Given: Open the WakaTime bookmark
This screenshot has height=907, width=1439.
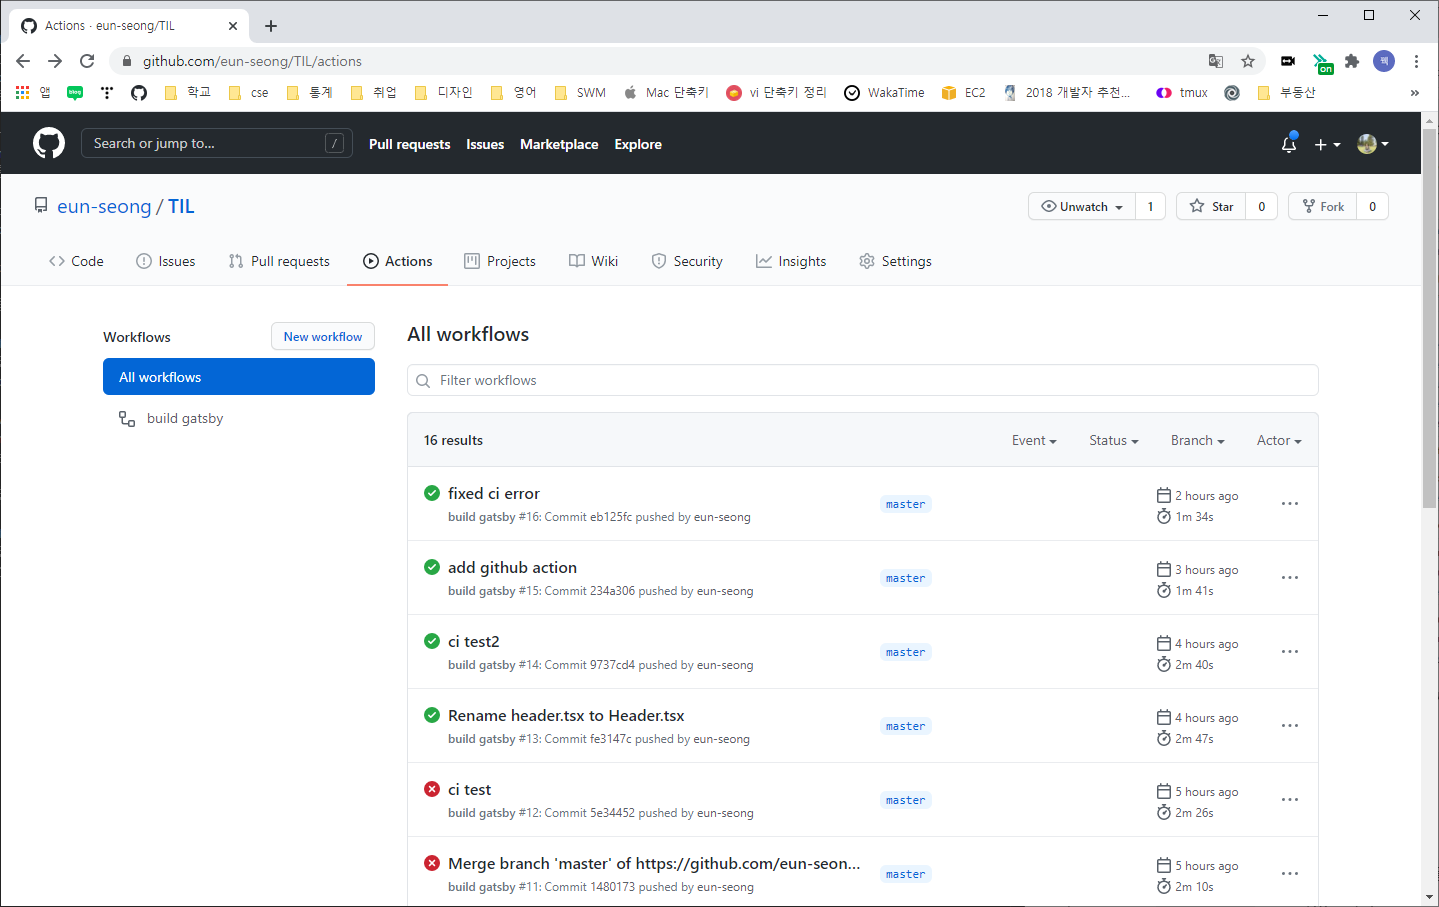Looking at the screenshot, I should pos(884,92).
